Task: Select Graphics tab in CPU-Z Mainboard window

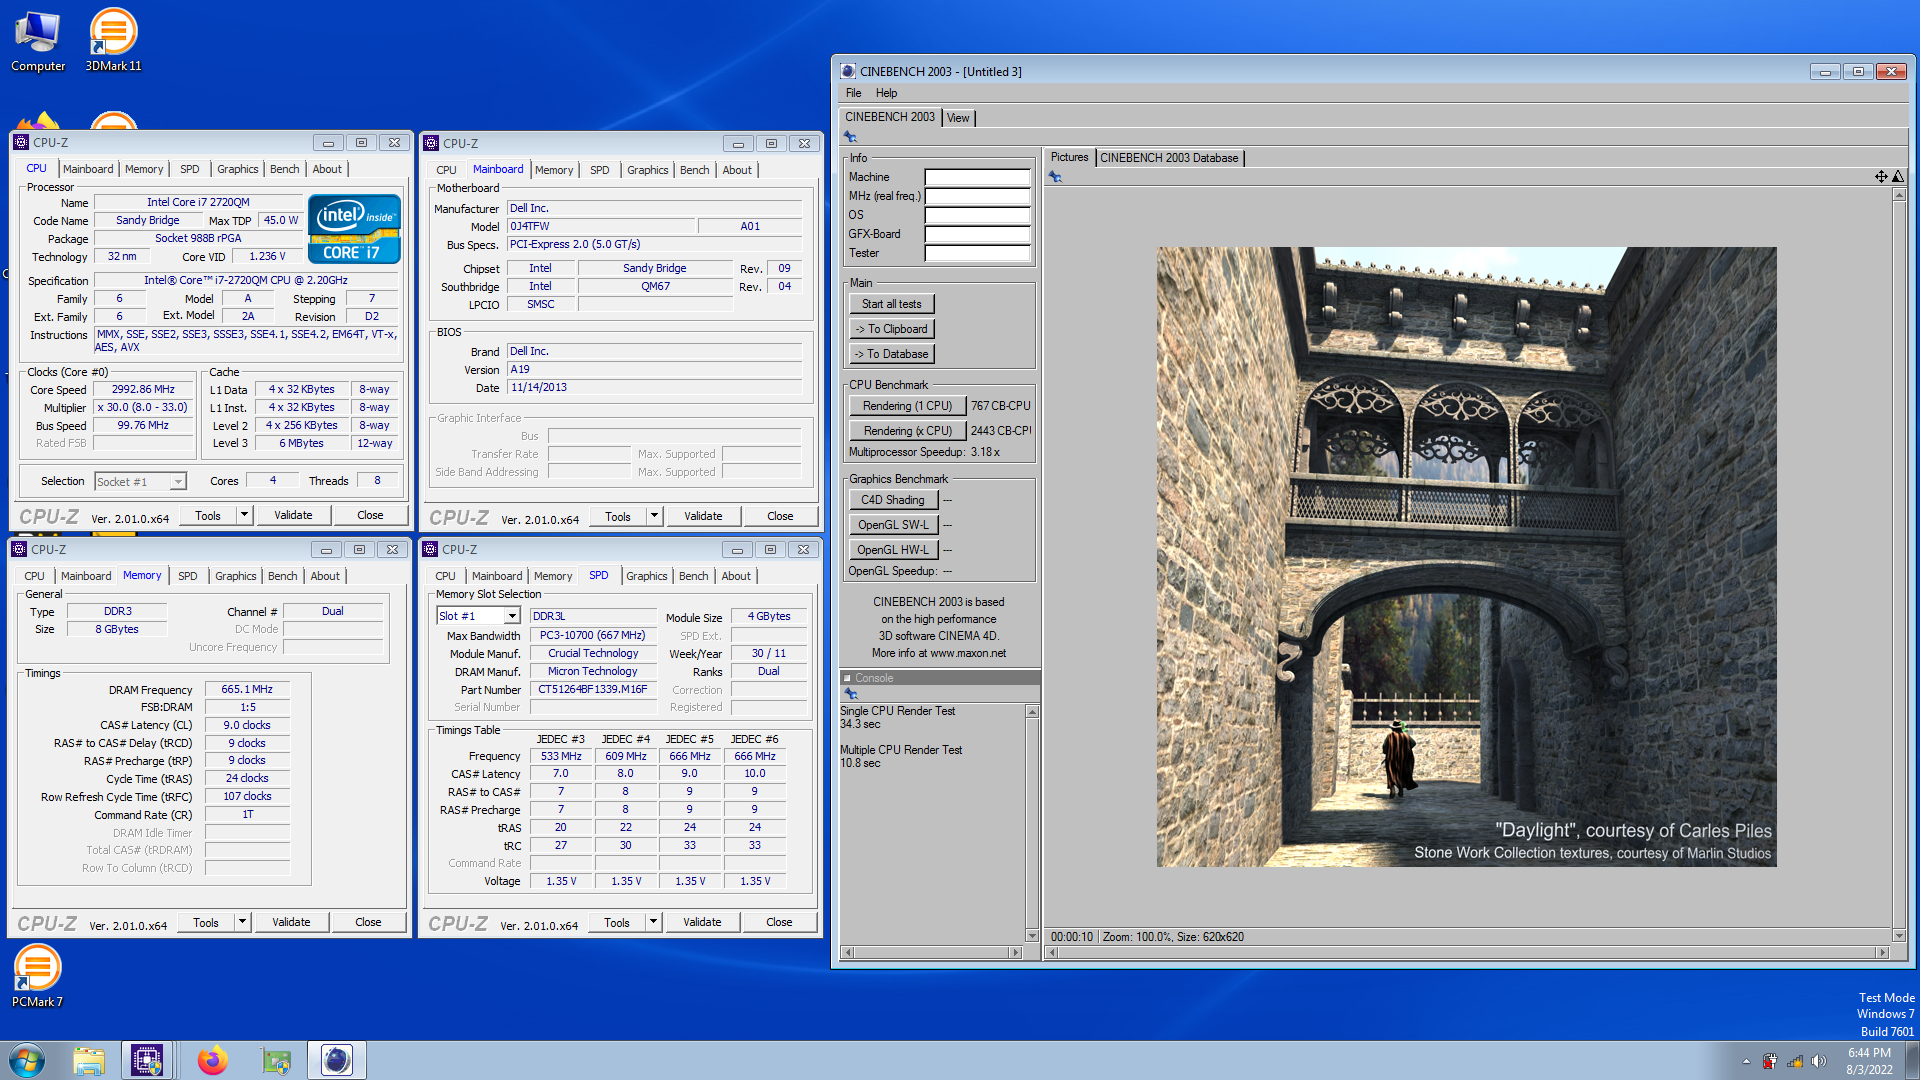Action: [647, 170]
